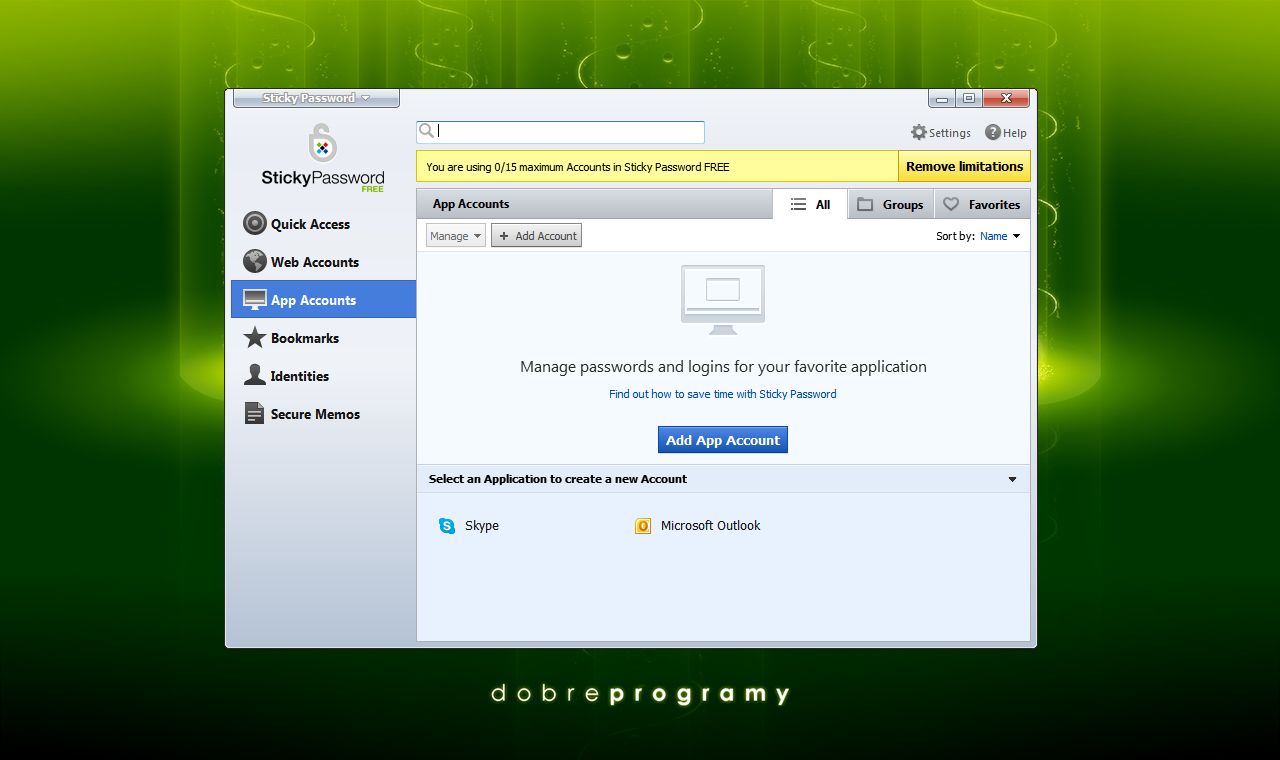Click the All list view icon
1280x760 pixels.
click(x=798, y=204)
